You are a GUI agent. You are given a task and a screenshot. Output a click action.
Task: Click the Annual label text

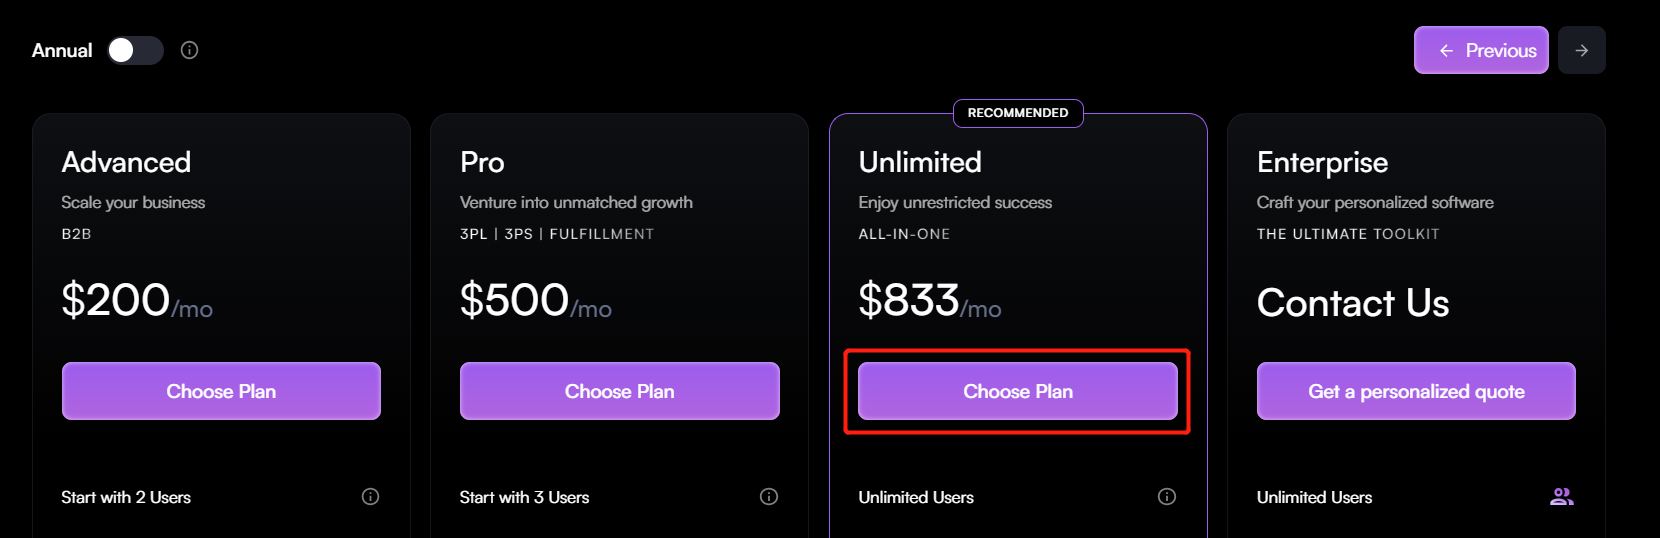point(62,50)
